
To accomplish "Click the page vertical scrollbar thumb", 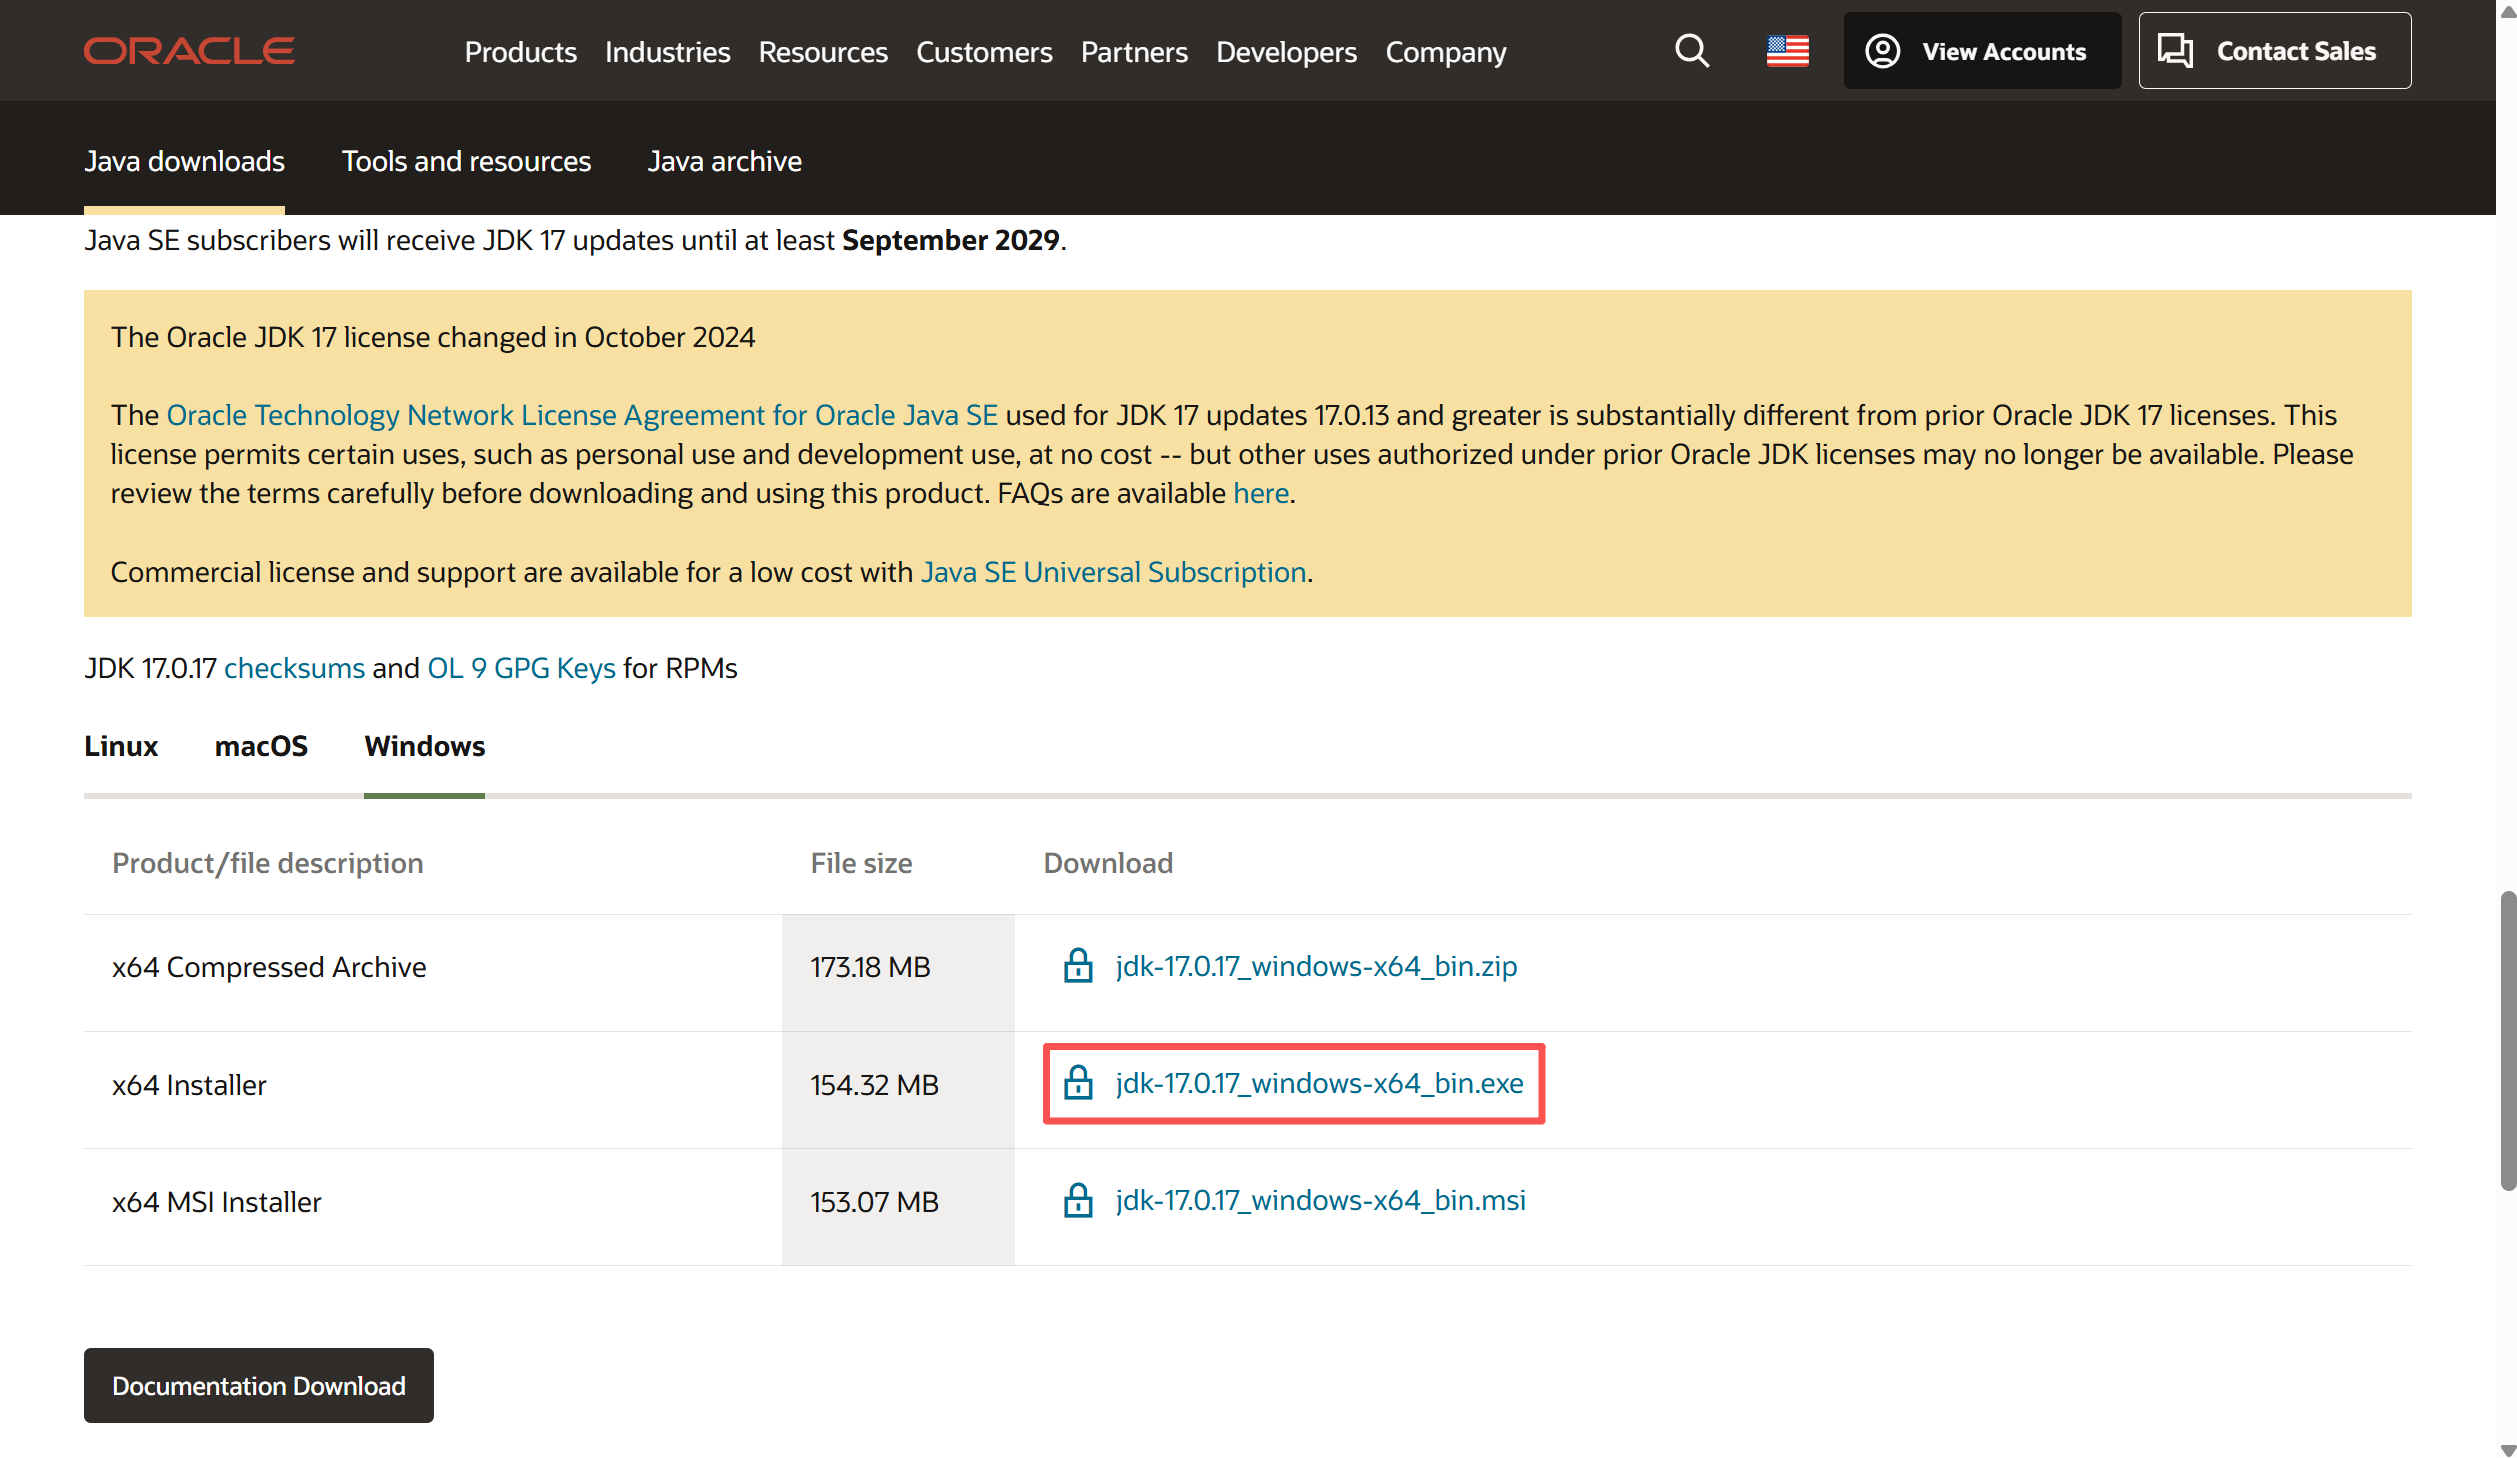I will (x=2507, y=1040).
